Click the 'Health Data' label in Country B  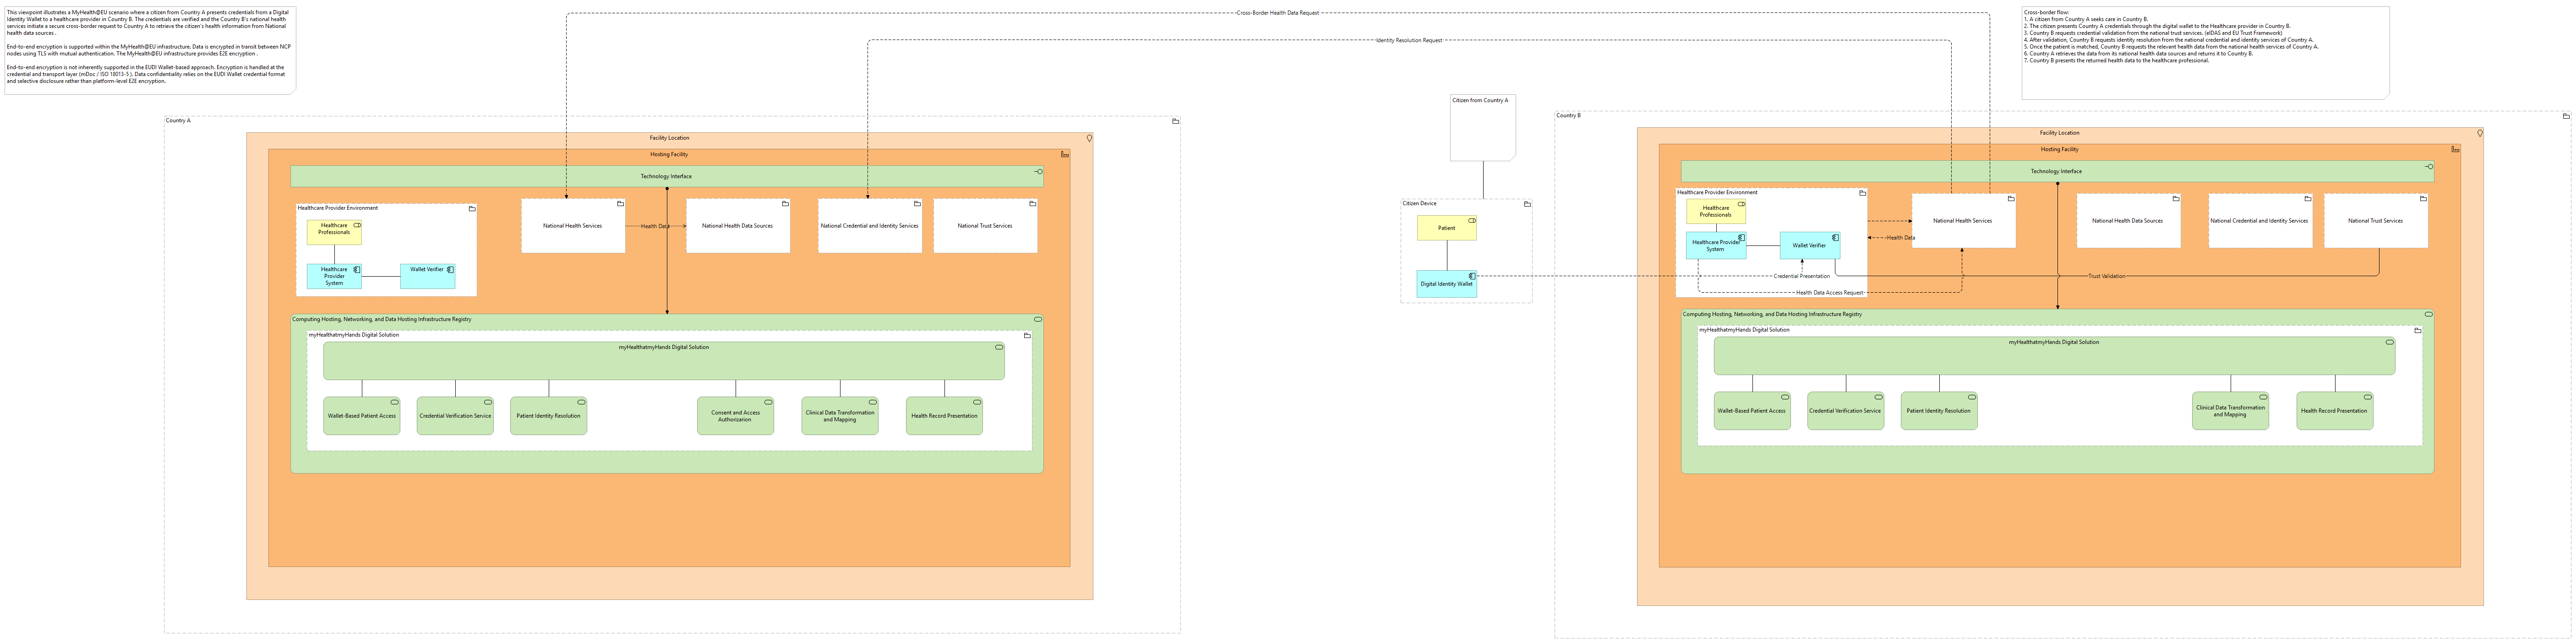pos(1901,238)
